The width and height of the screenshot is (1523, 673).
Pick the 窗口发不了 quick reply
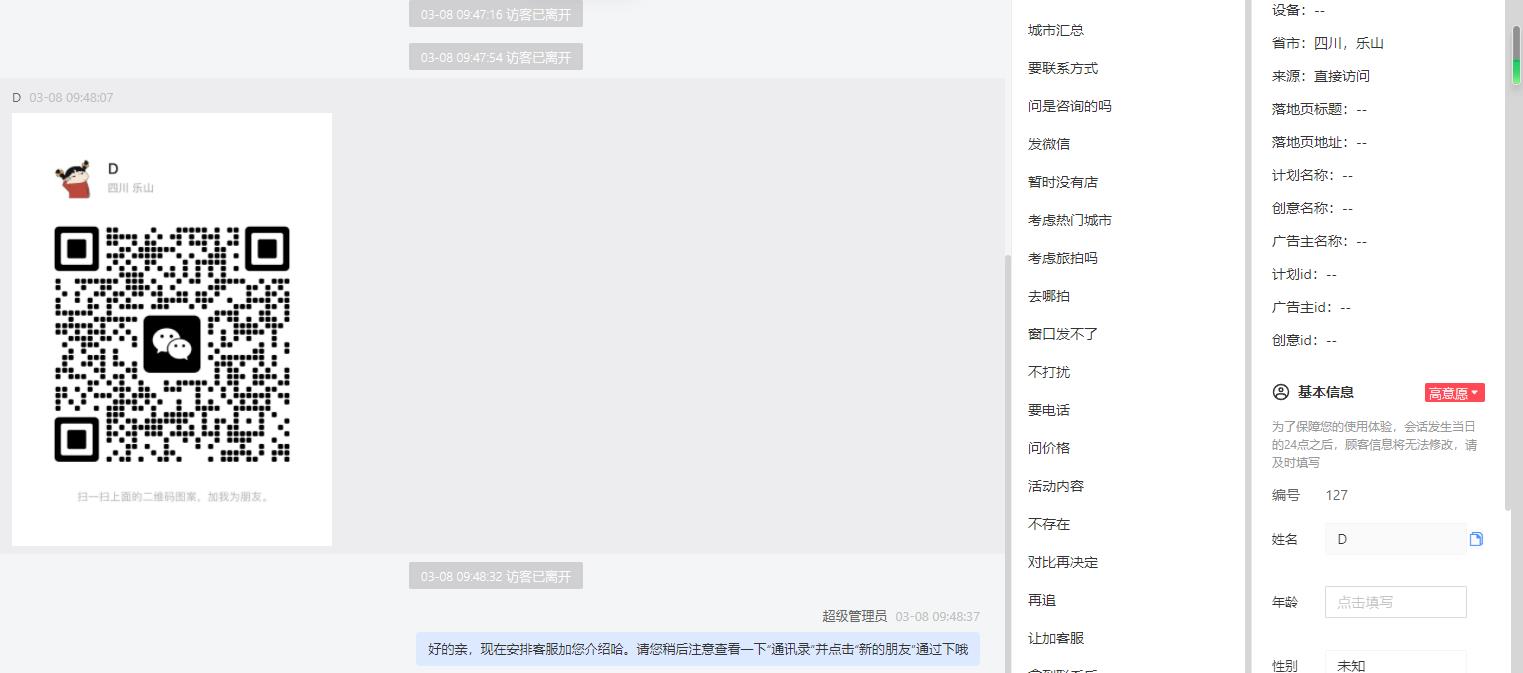coord(1063,334)
